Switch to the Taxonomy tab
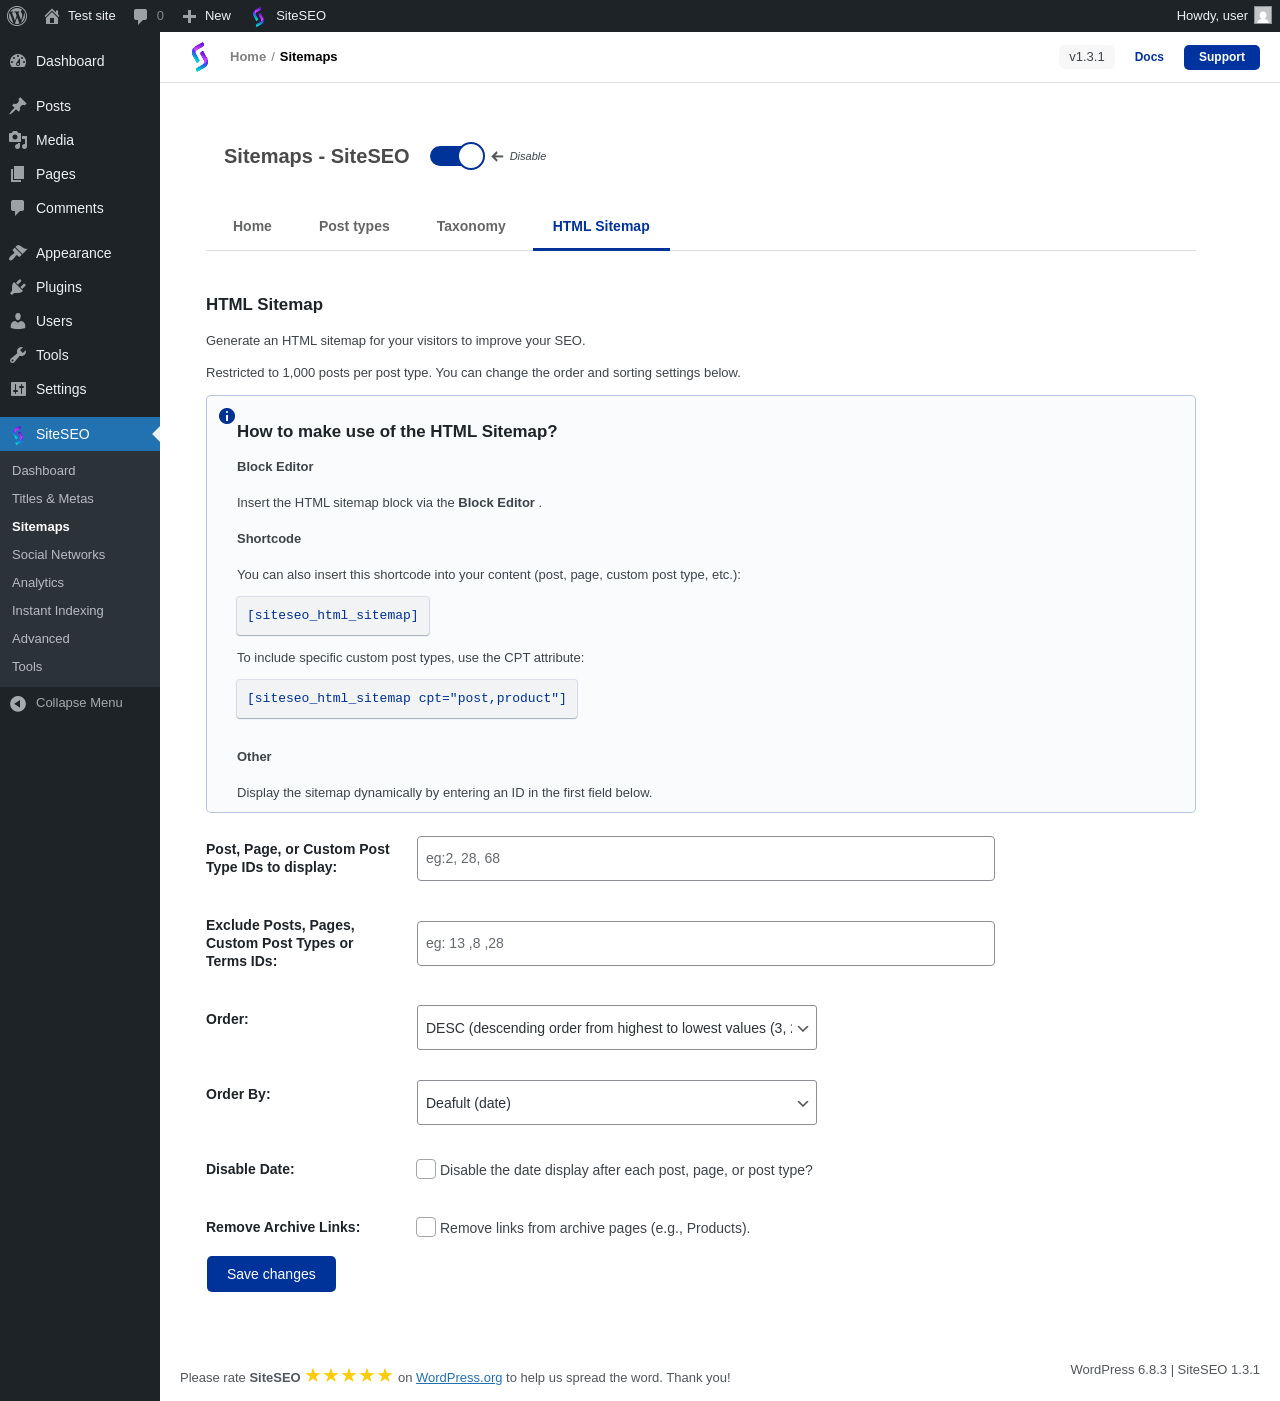This screenshot has height=1401, width=1280. click(x=471, y=226)
